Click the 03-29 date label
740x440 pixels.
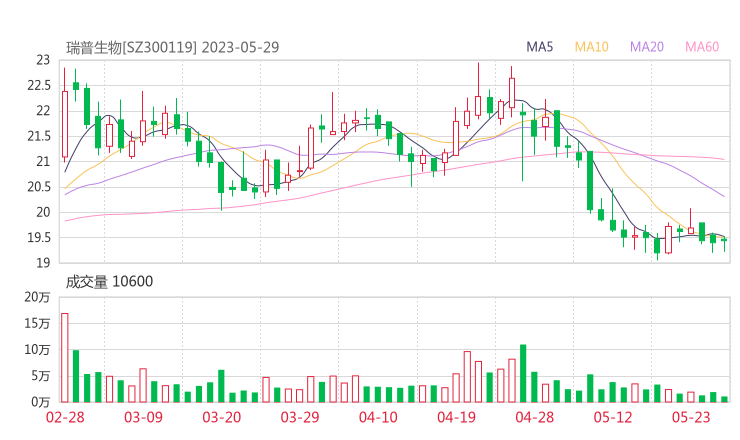pos(300,417)
